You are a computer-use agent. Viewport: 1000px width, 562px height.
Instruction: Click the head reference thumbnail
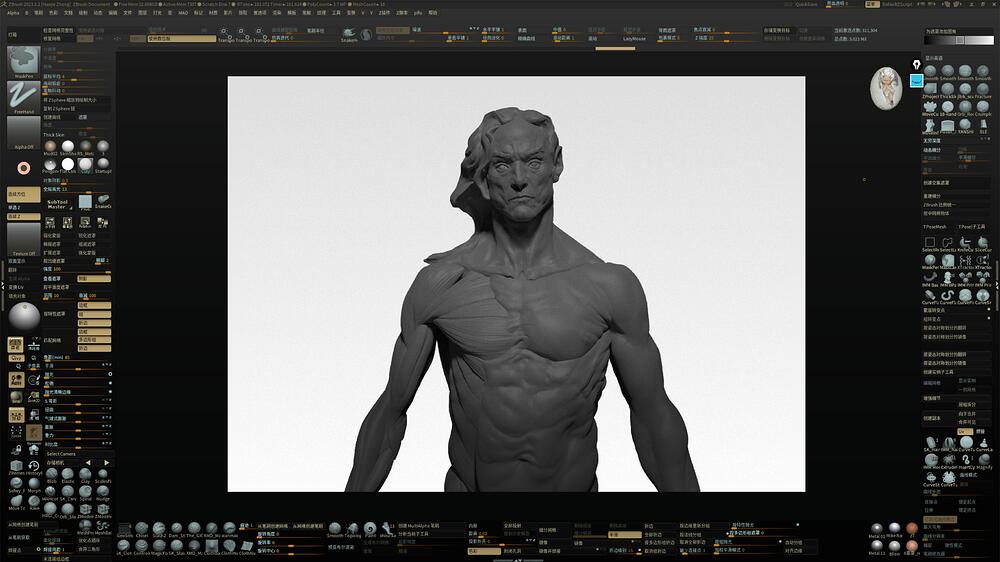pos(886,88)
